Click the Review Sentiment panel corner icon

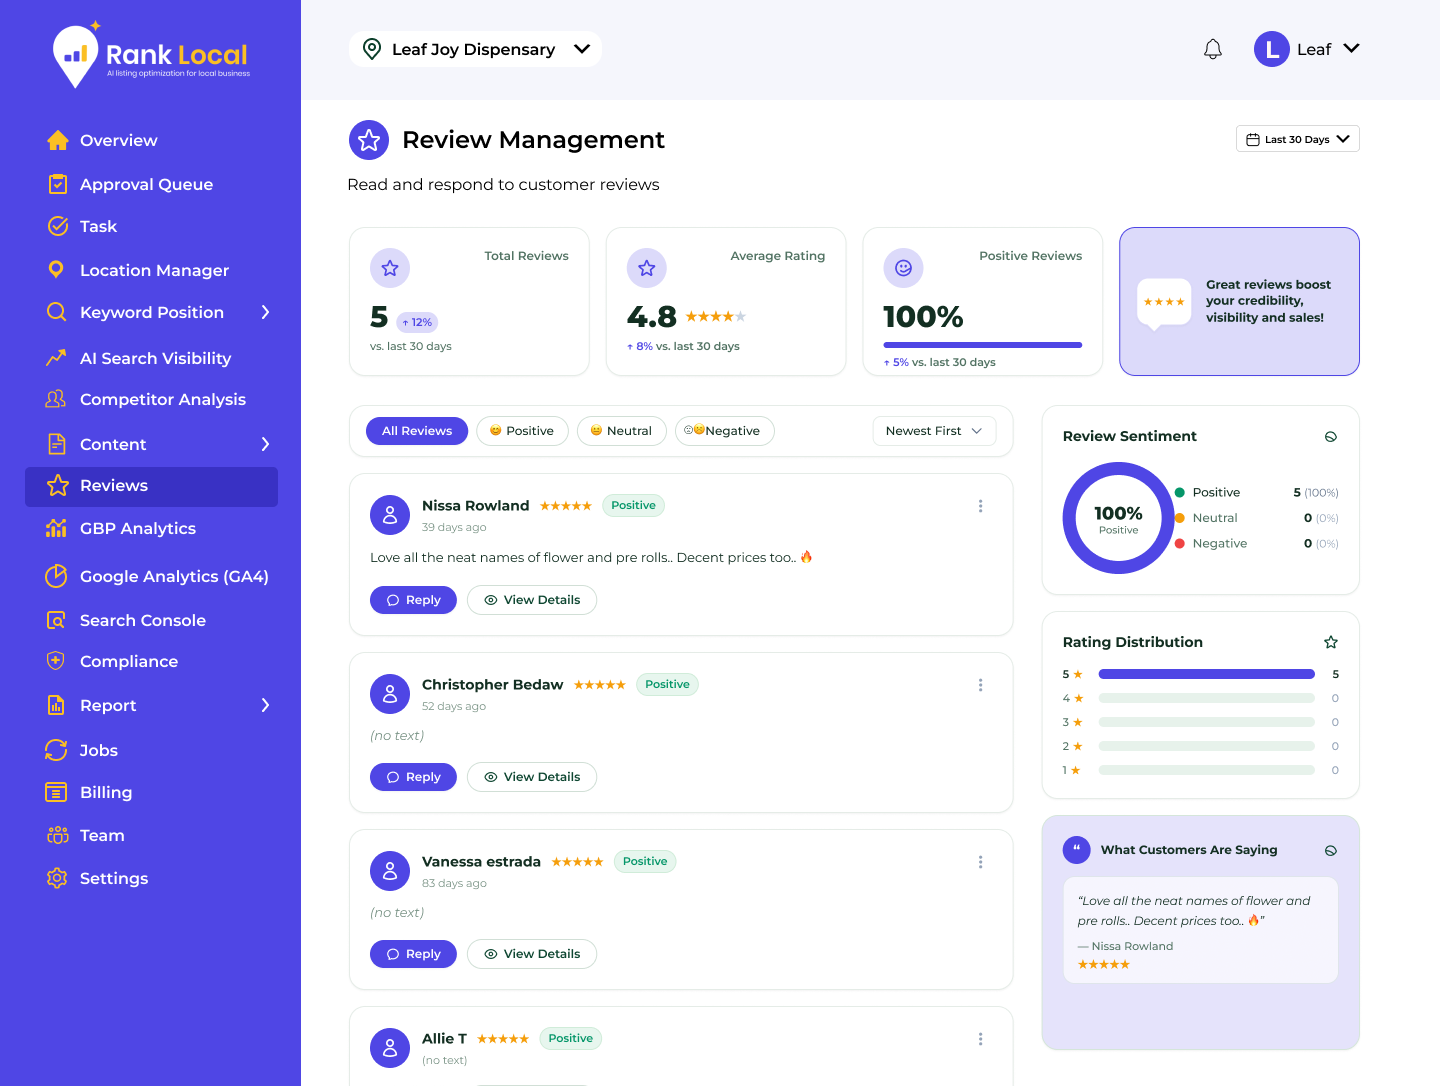tap(1331, 437)
